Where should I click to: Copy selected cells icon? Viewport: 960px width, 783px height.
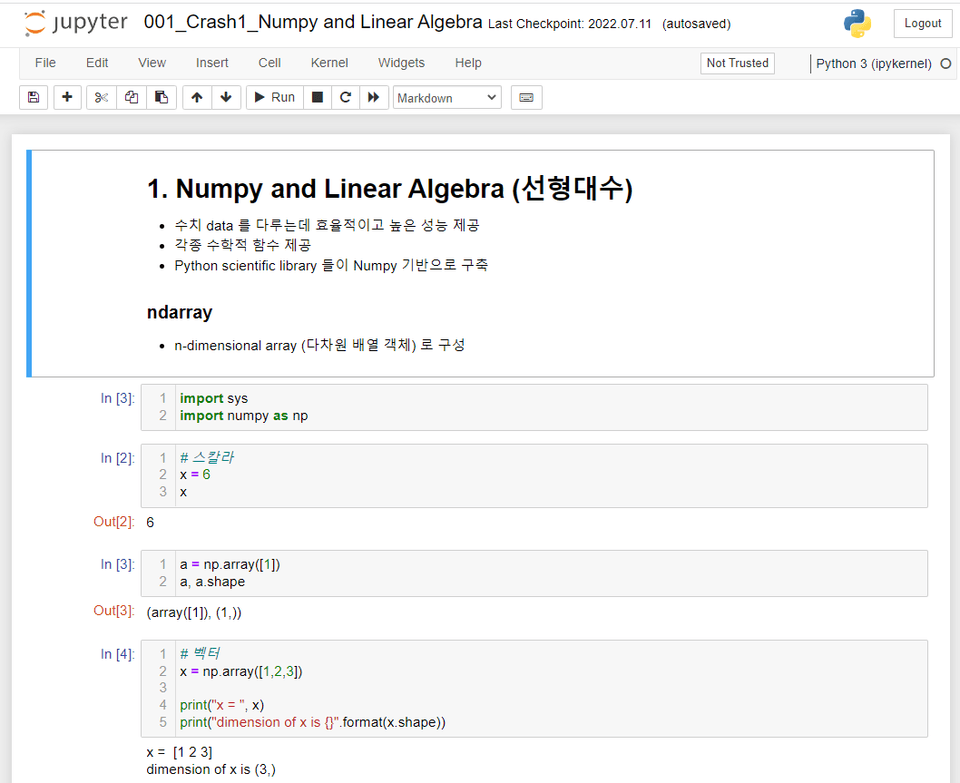[132, 97]
